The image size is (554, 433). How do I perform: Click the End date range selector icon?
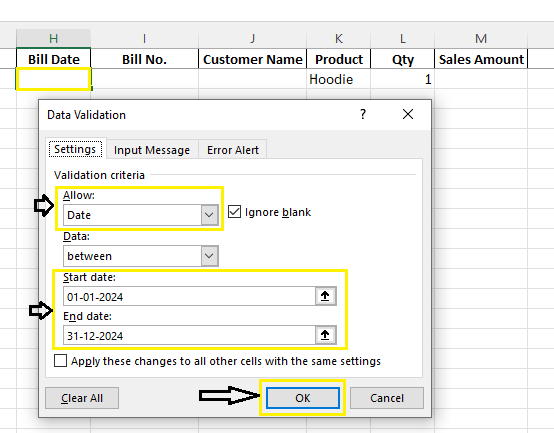[325, 335]
